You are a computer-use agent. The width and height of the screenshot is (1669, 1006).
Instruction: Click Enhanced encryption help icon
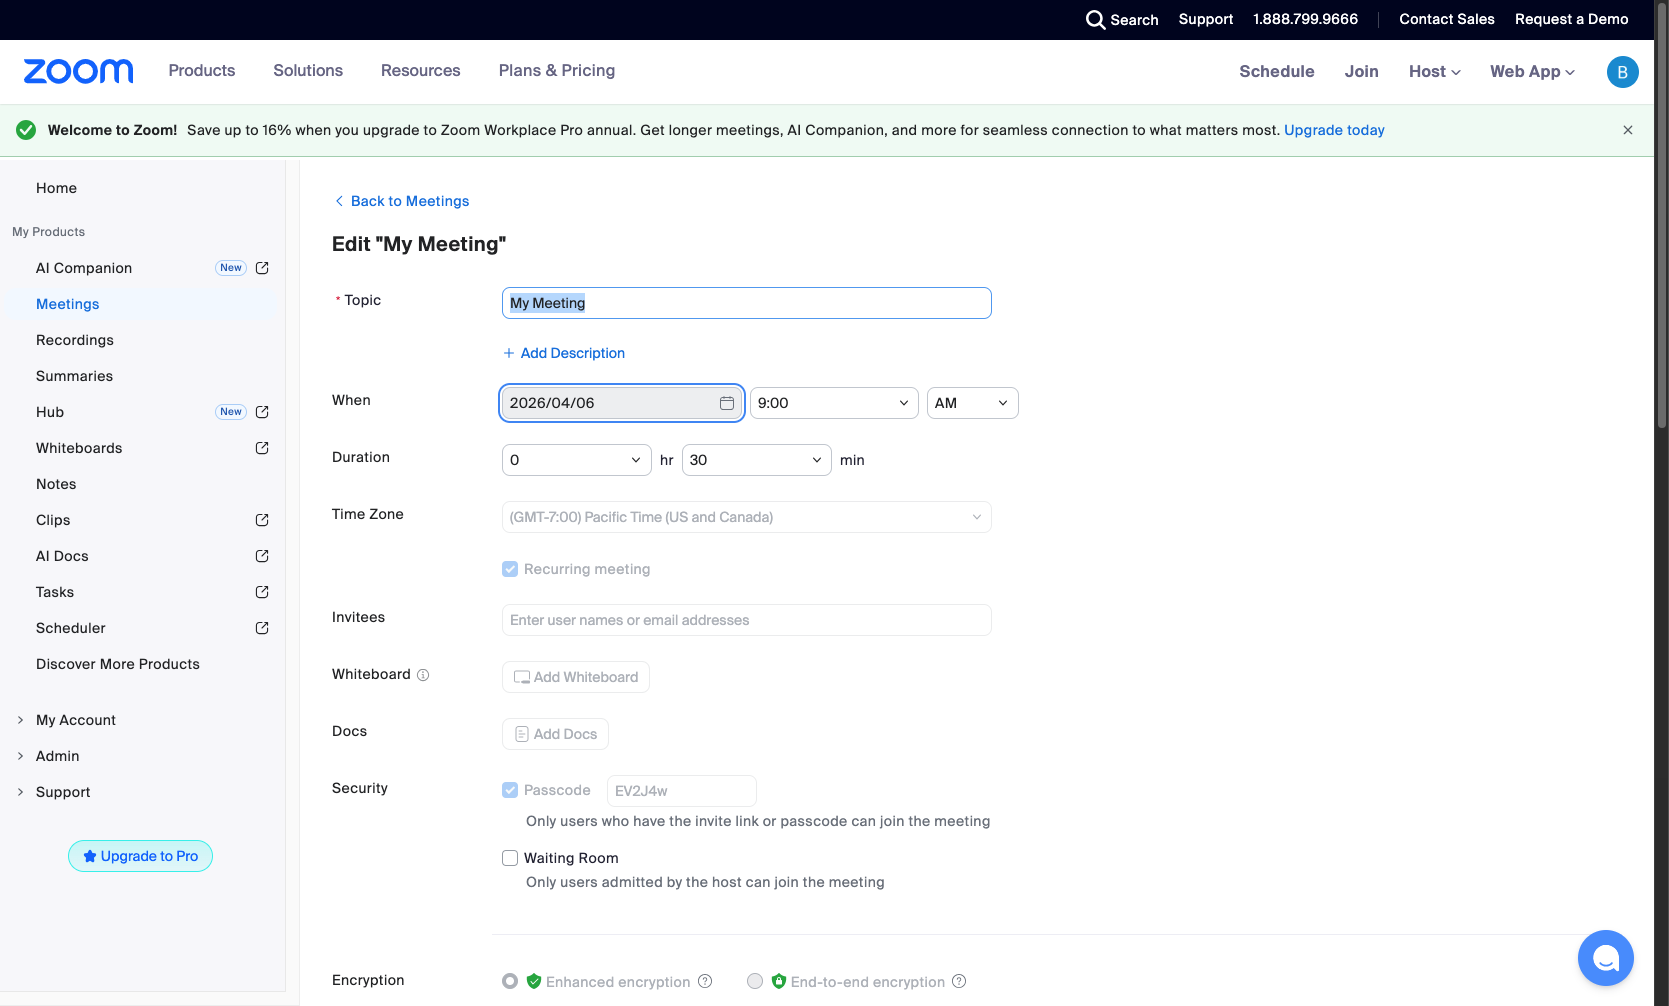click(705, 981)
